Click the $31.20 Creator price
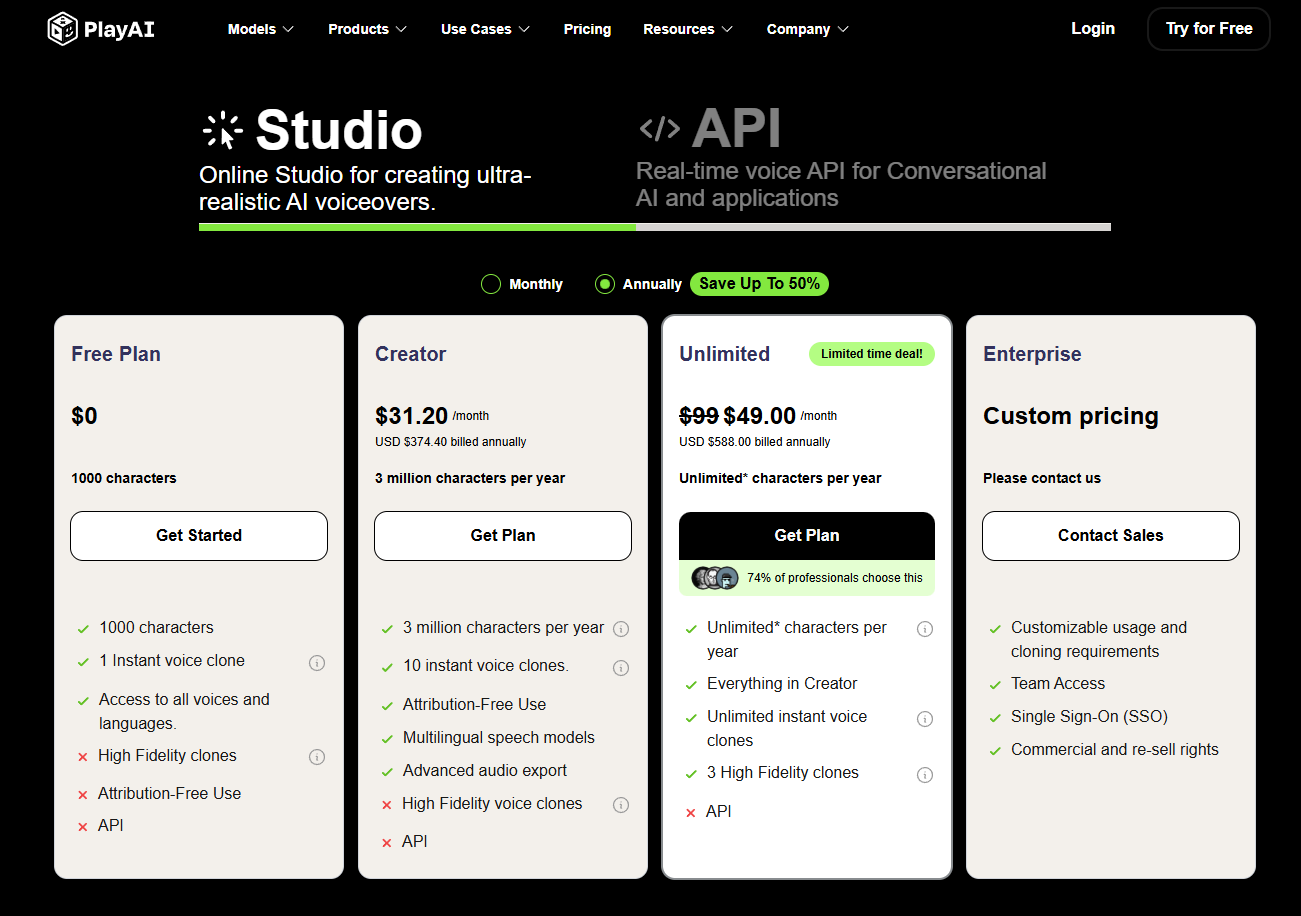 [411, 416]
